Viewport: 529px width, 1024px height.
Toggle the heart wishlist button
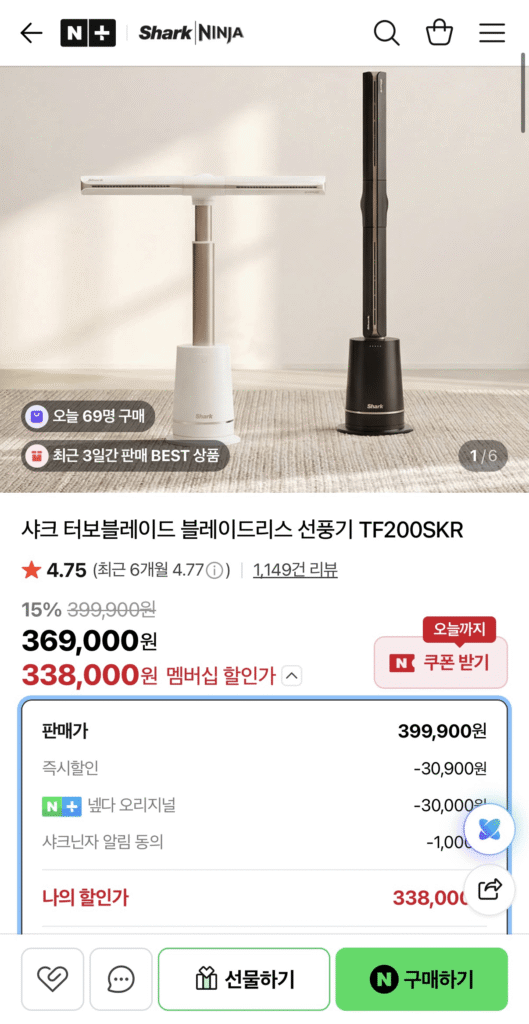click(52, 978)
